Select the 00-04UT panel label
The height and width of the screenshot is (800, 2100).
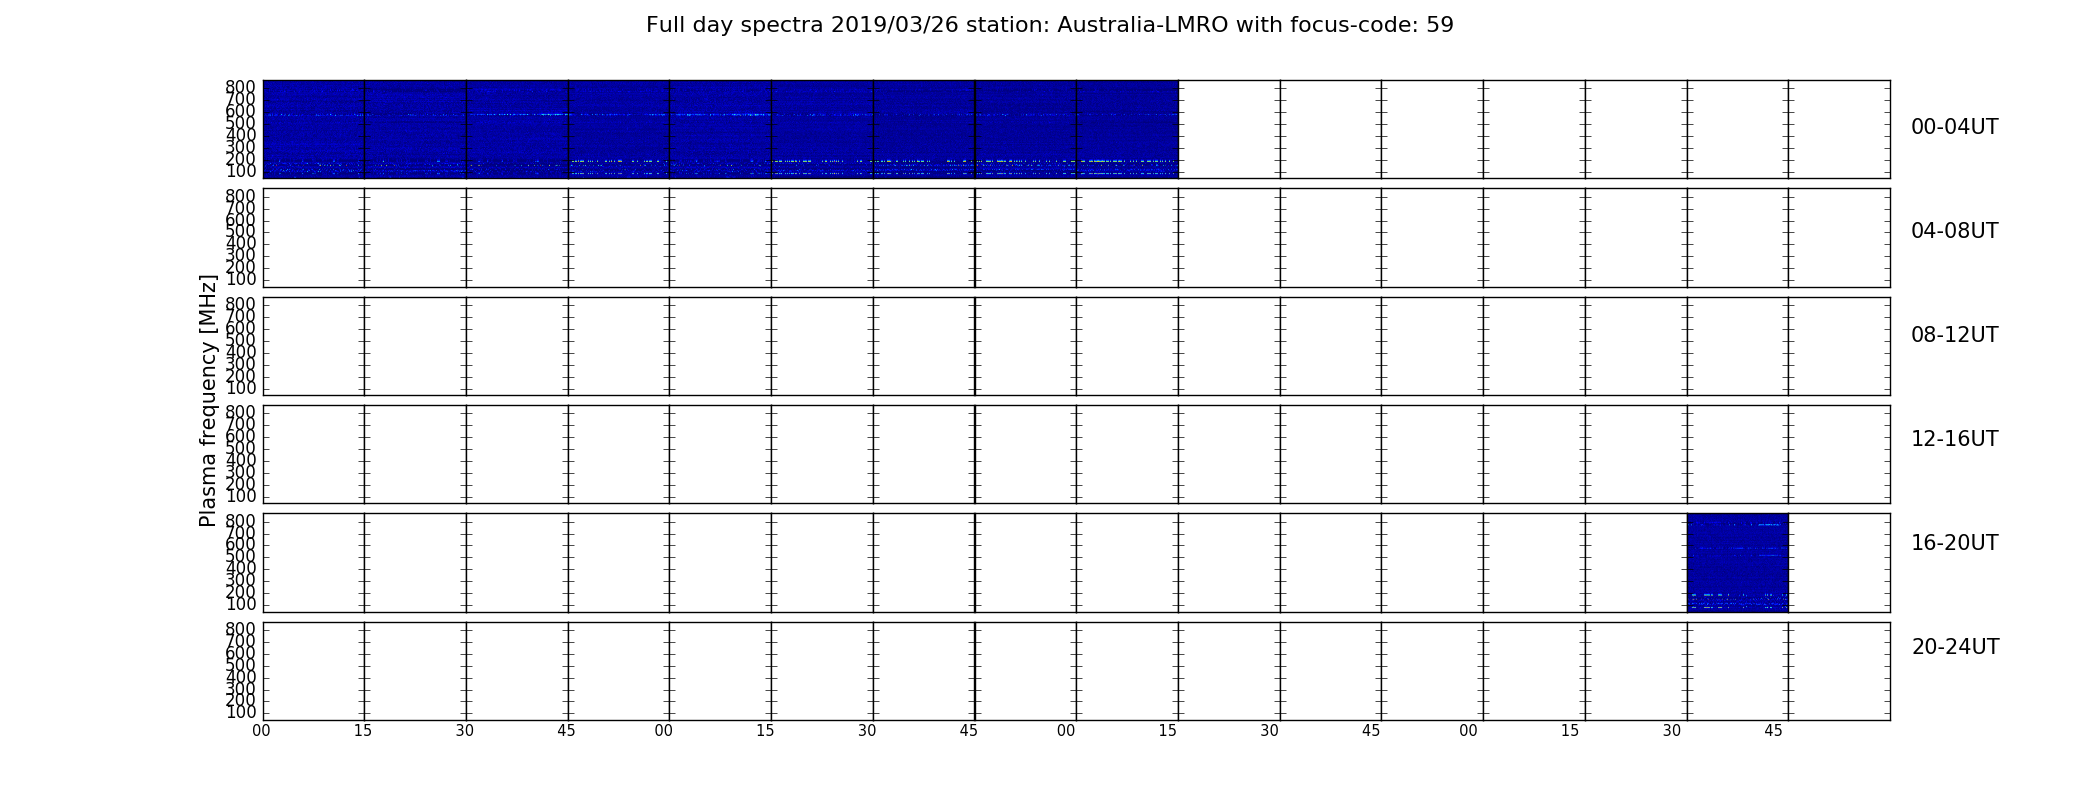pyautogui.click(x=1955, y=127)
